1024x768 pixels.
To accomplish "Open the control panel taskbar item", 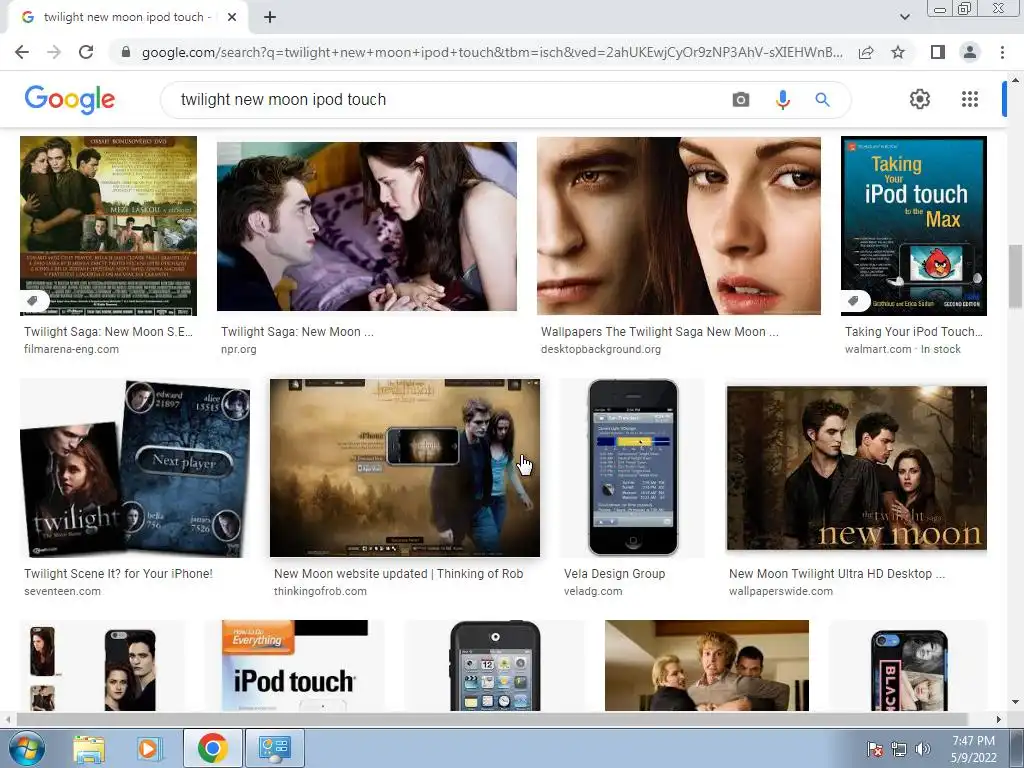I will point(274,748).
